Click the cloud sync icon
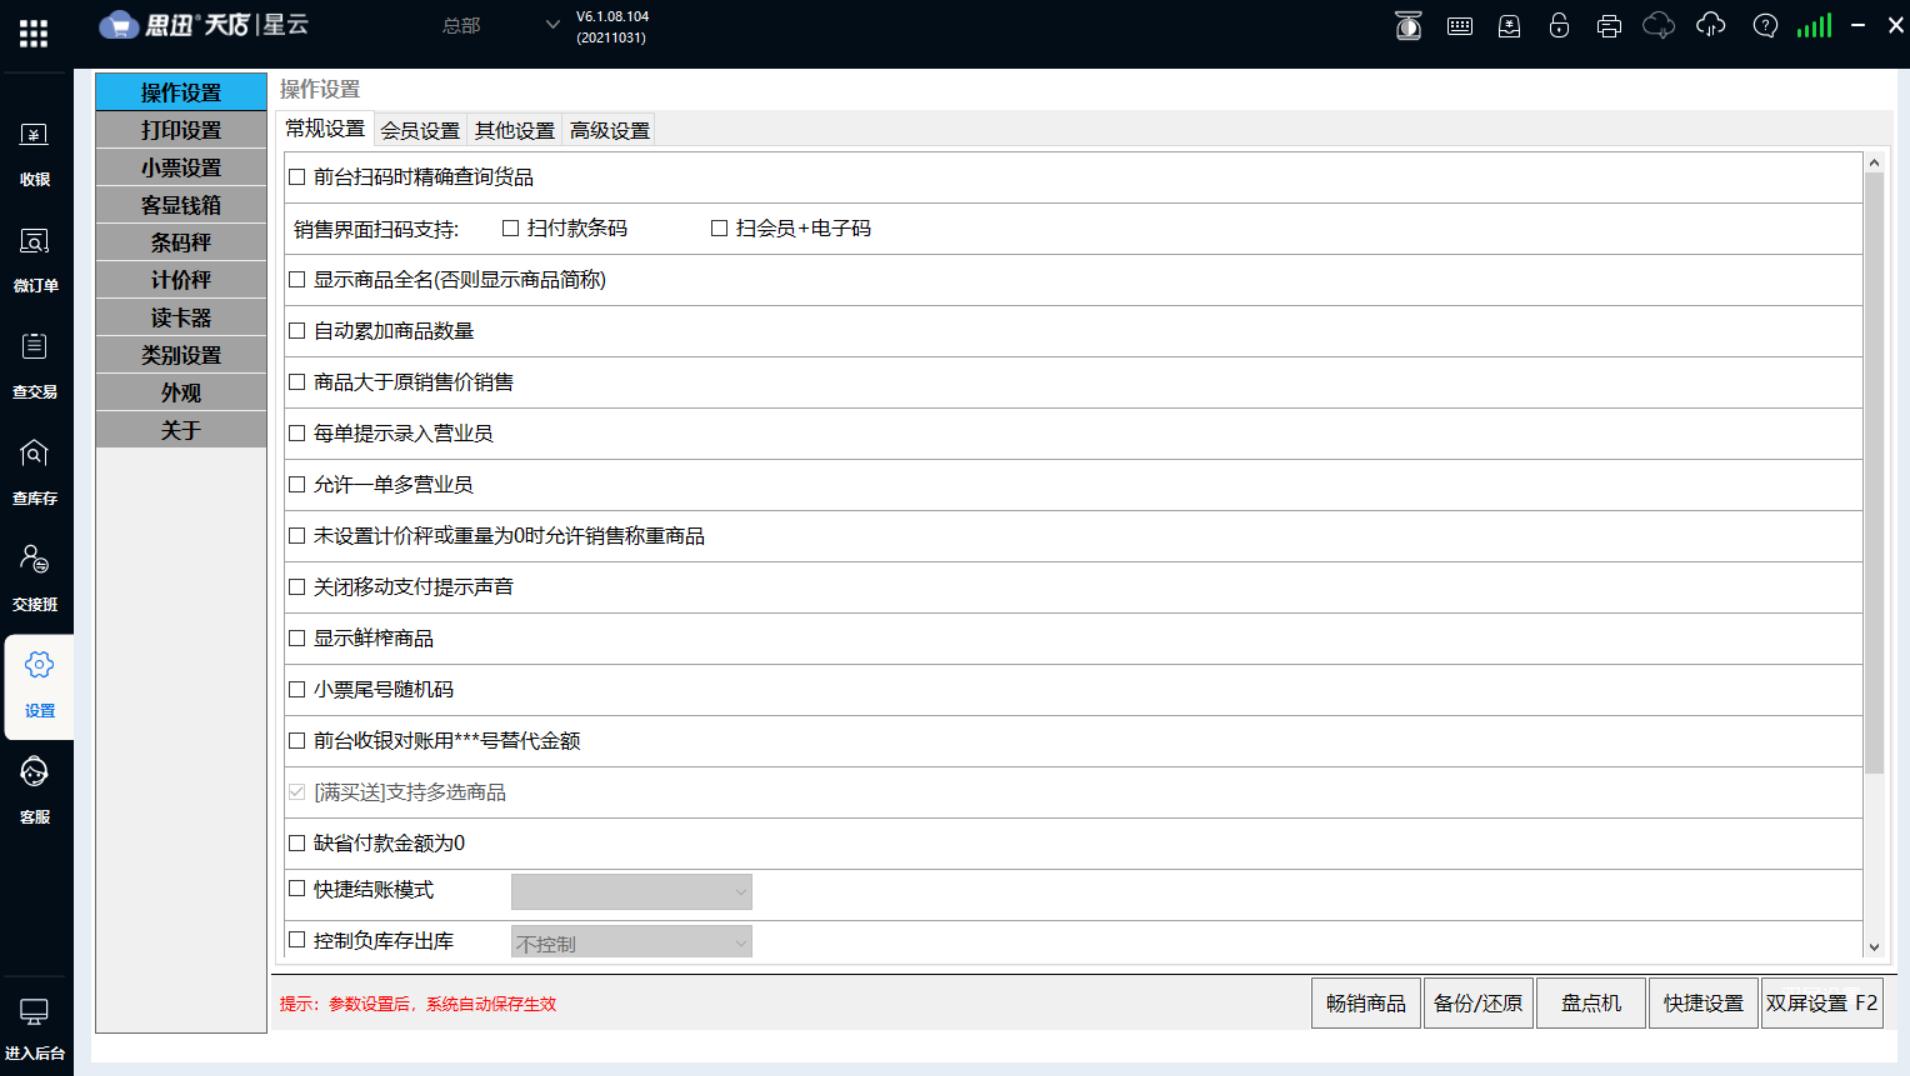 click(1711, 26)
